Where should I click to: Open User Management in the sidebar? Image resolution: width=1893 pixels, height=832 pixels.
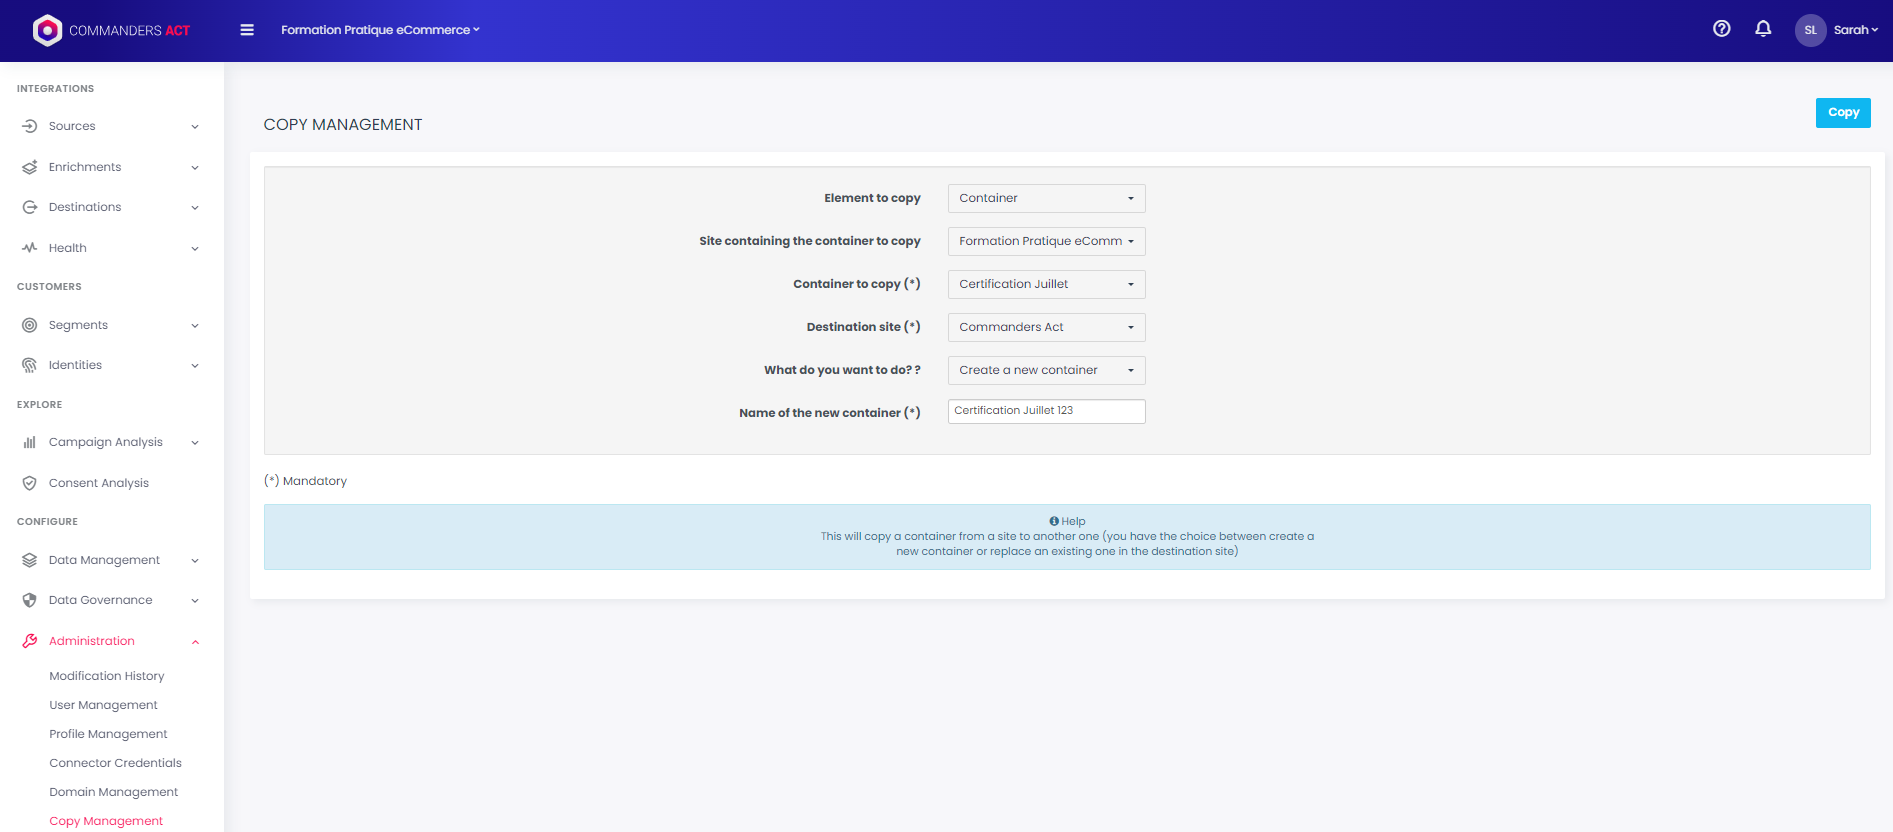(x=103, y=705)
